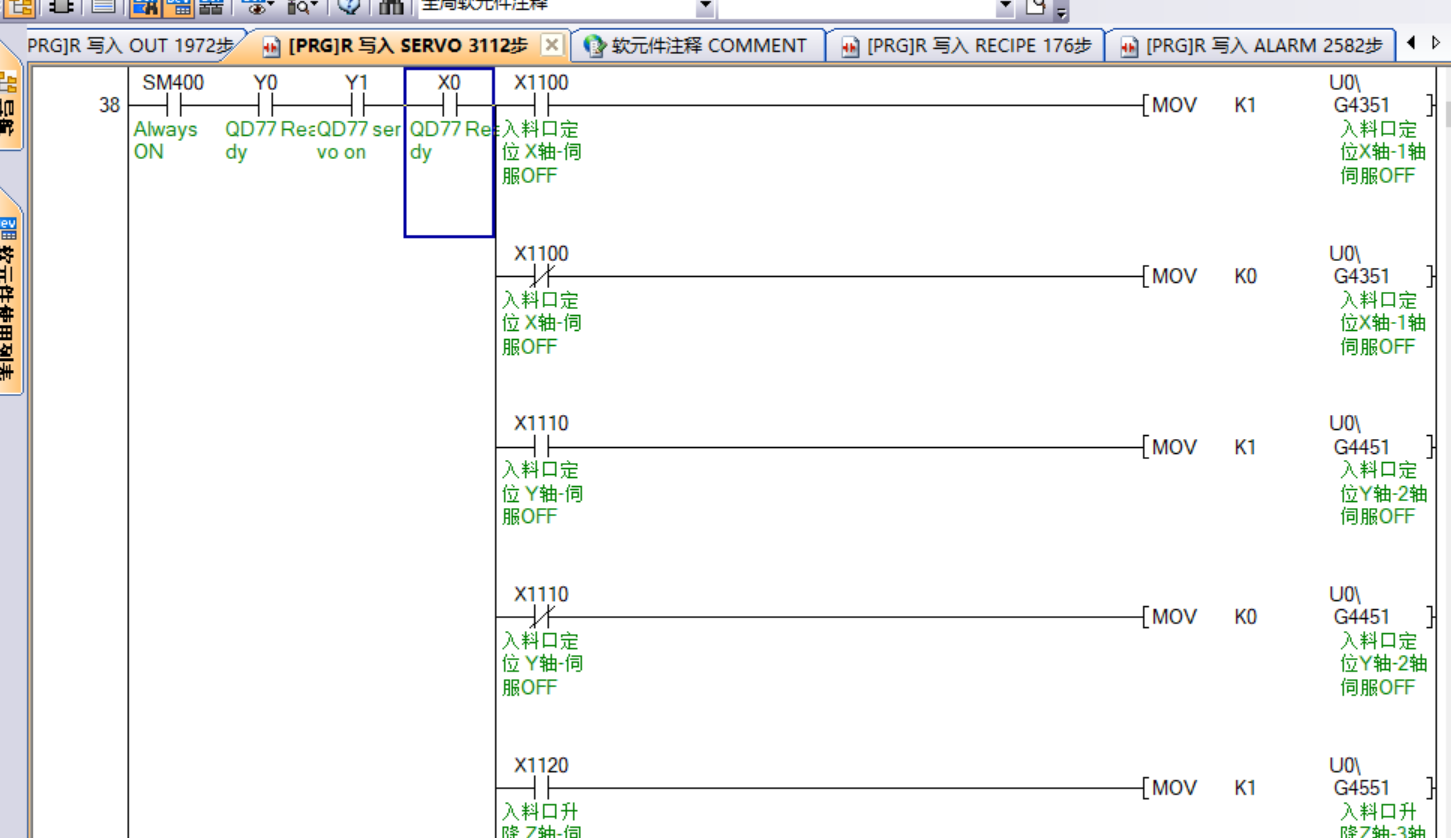
Task: Switch to the R 写入 RECIPE tab
Action: click(967, 46)
